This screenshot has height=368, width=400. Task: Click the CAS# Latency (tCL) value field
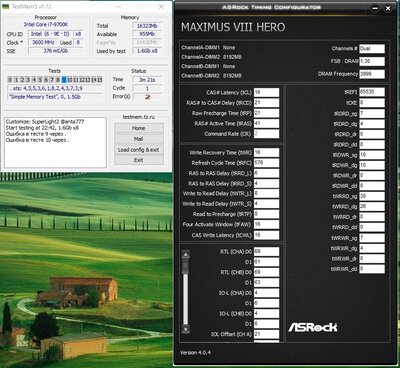coord(266,92)
